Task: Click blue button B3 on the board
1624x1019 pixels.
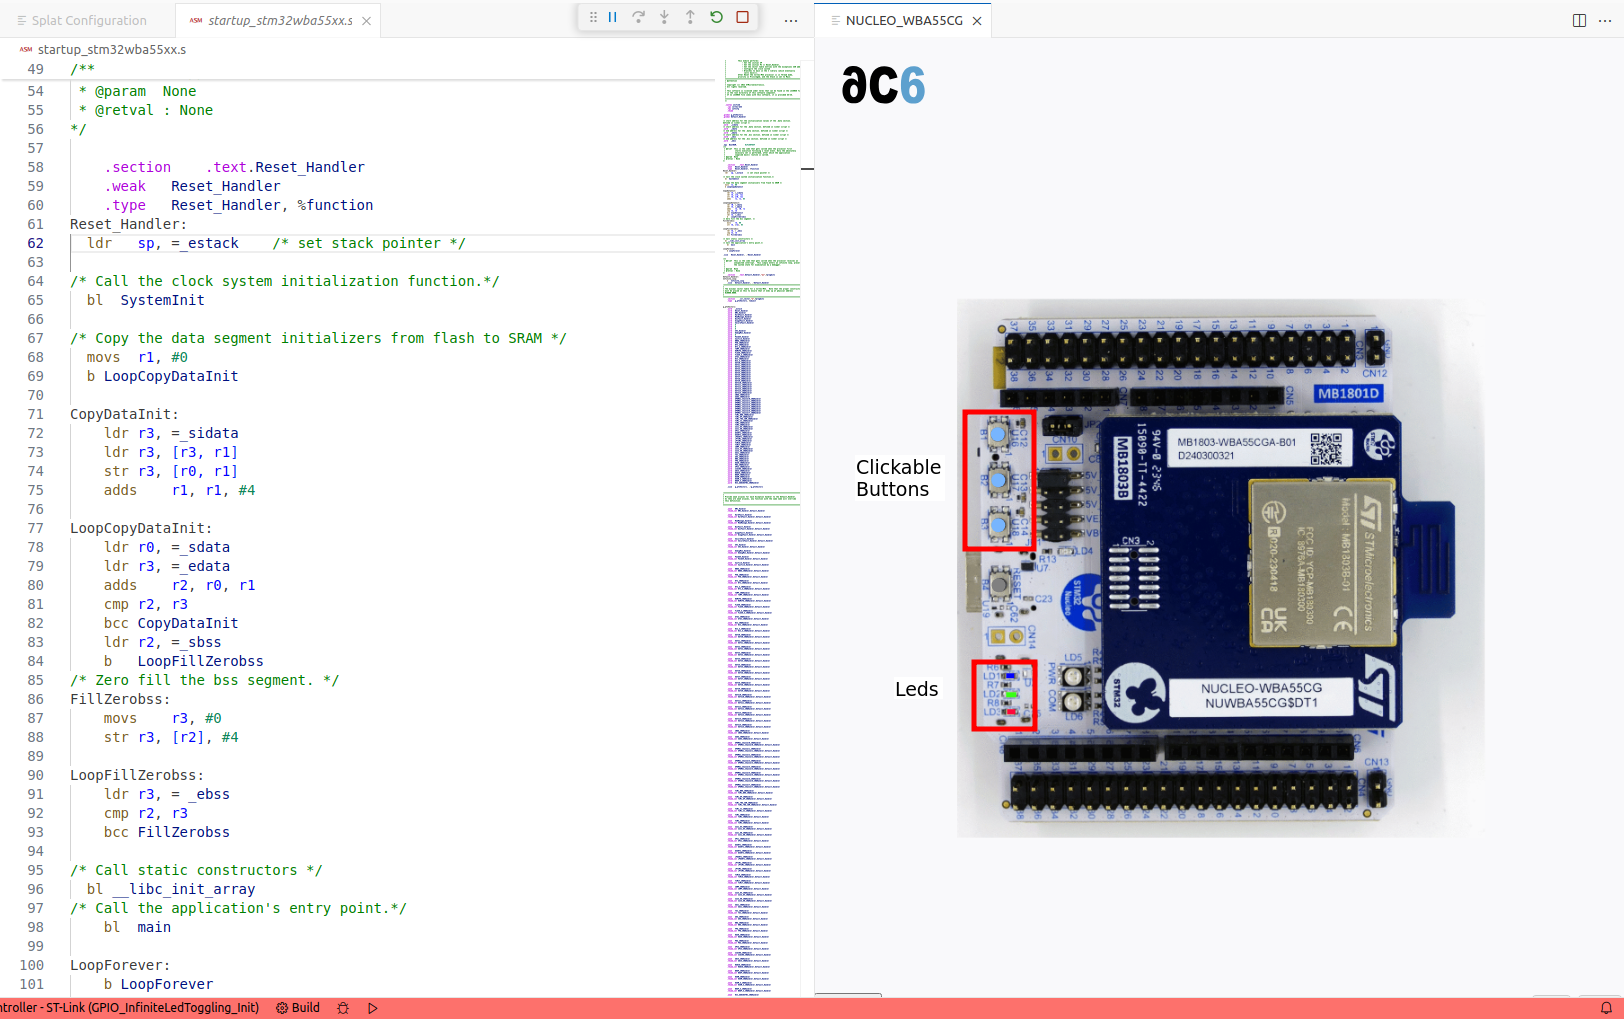Action: (998, 524)
